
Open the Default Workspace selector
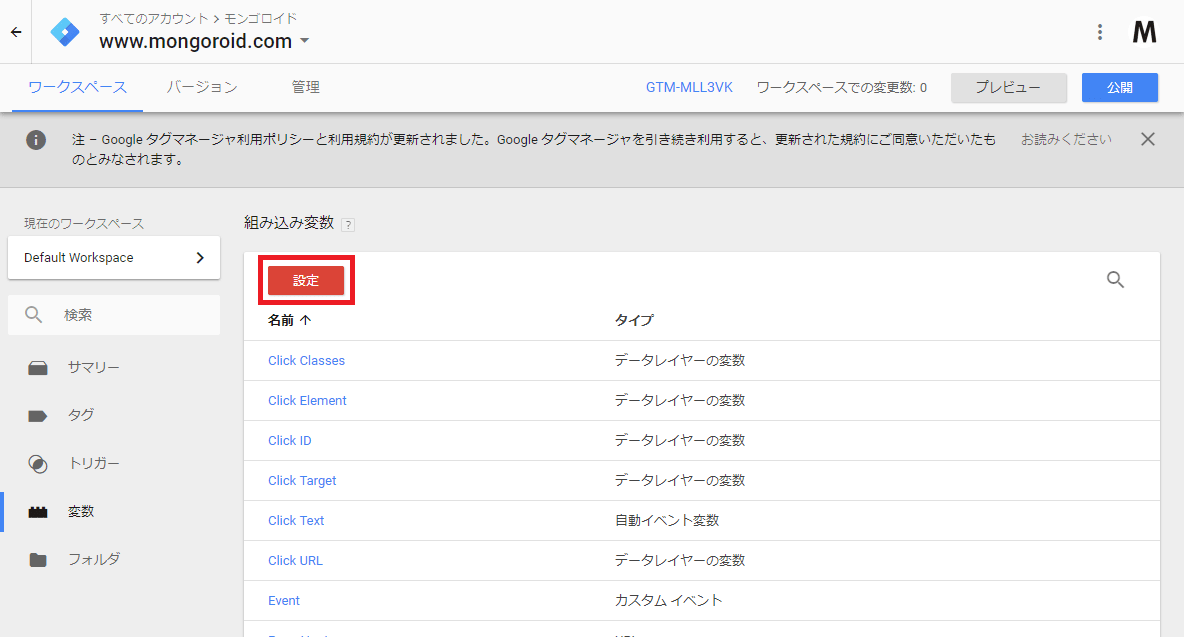coord(114,257)
